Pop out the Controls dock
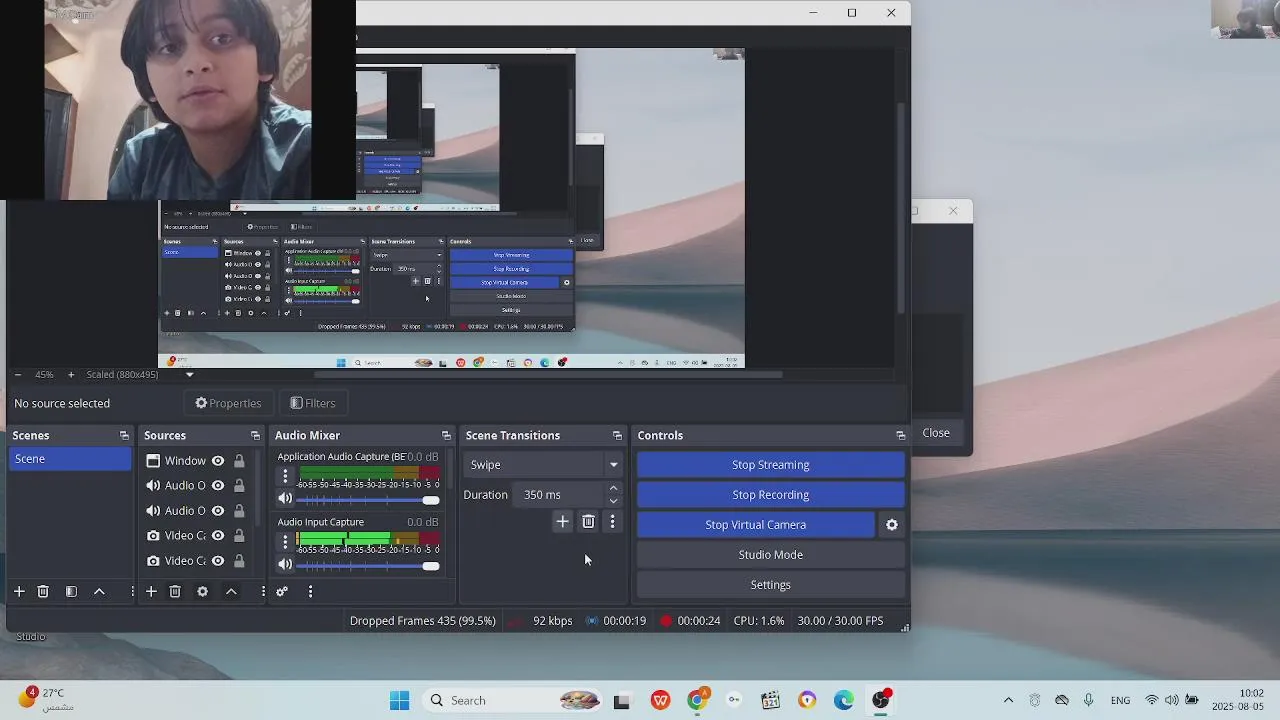Viewport: 1280px width, 720px height. tap(900, 436)
